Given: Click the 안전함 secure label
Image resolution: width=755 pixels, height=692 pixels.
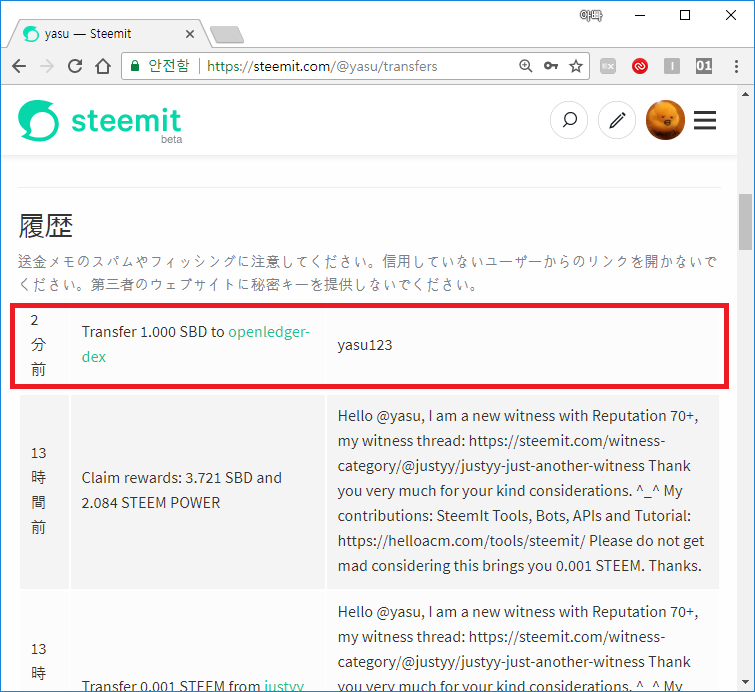Looking at the screenshot, I should click(x=169, y=65).
